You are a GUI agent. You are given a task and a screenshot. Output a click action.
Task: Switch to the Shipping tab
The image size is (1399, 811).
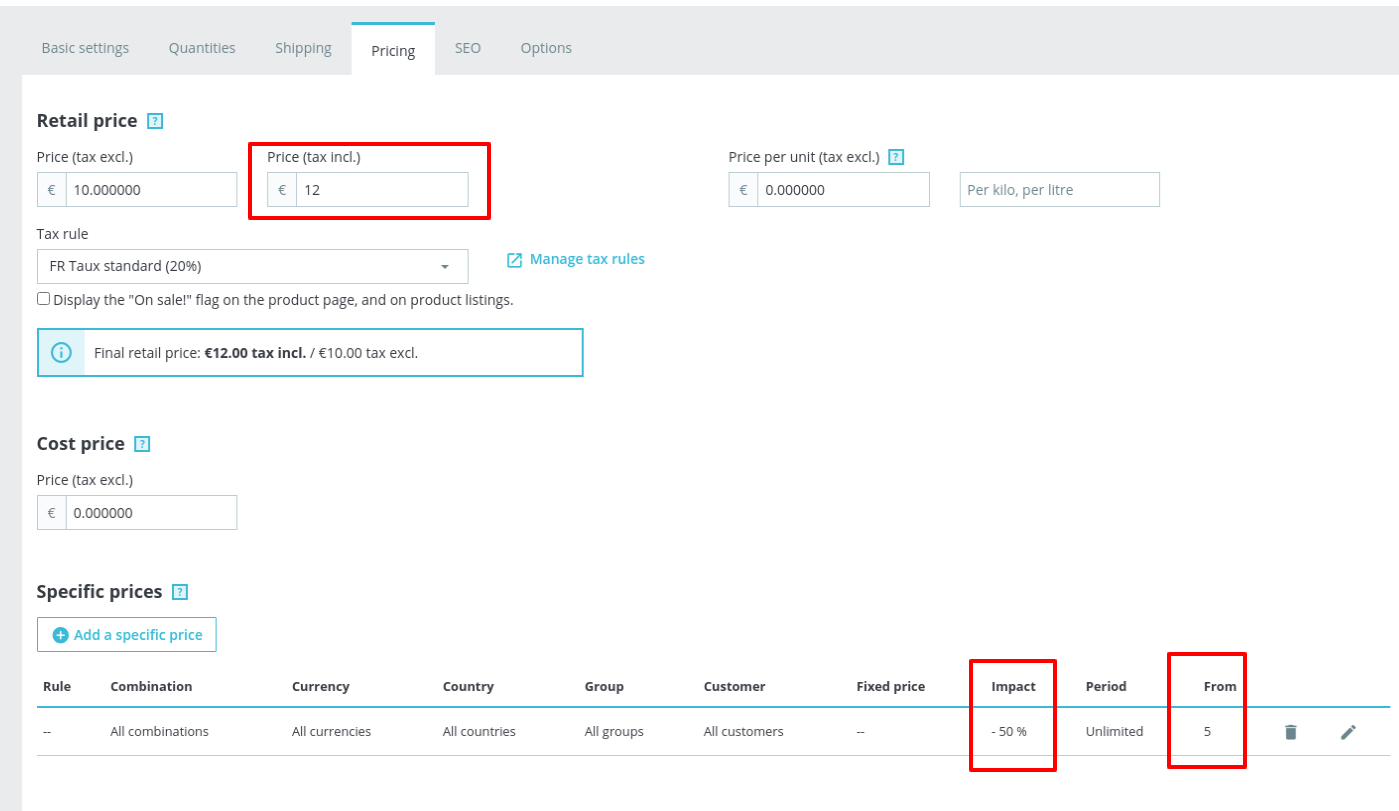(303, 47)
